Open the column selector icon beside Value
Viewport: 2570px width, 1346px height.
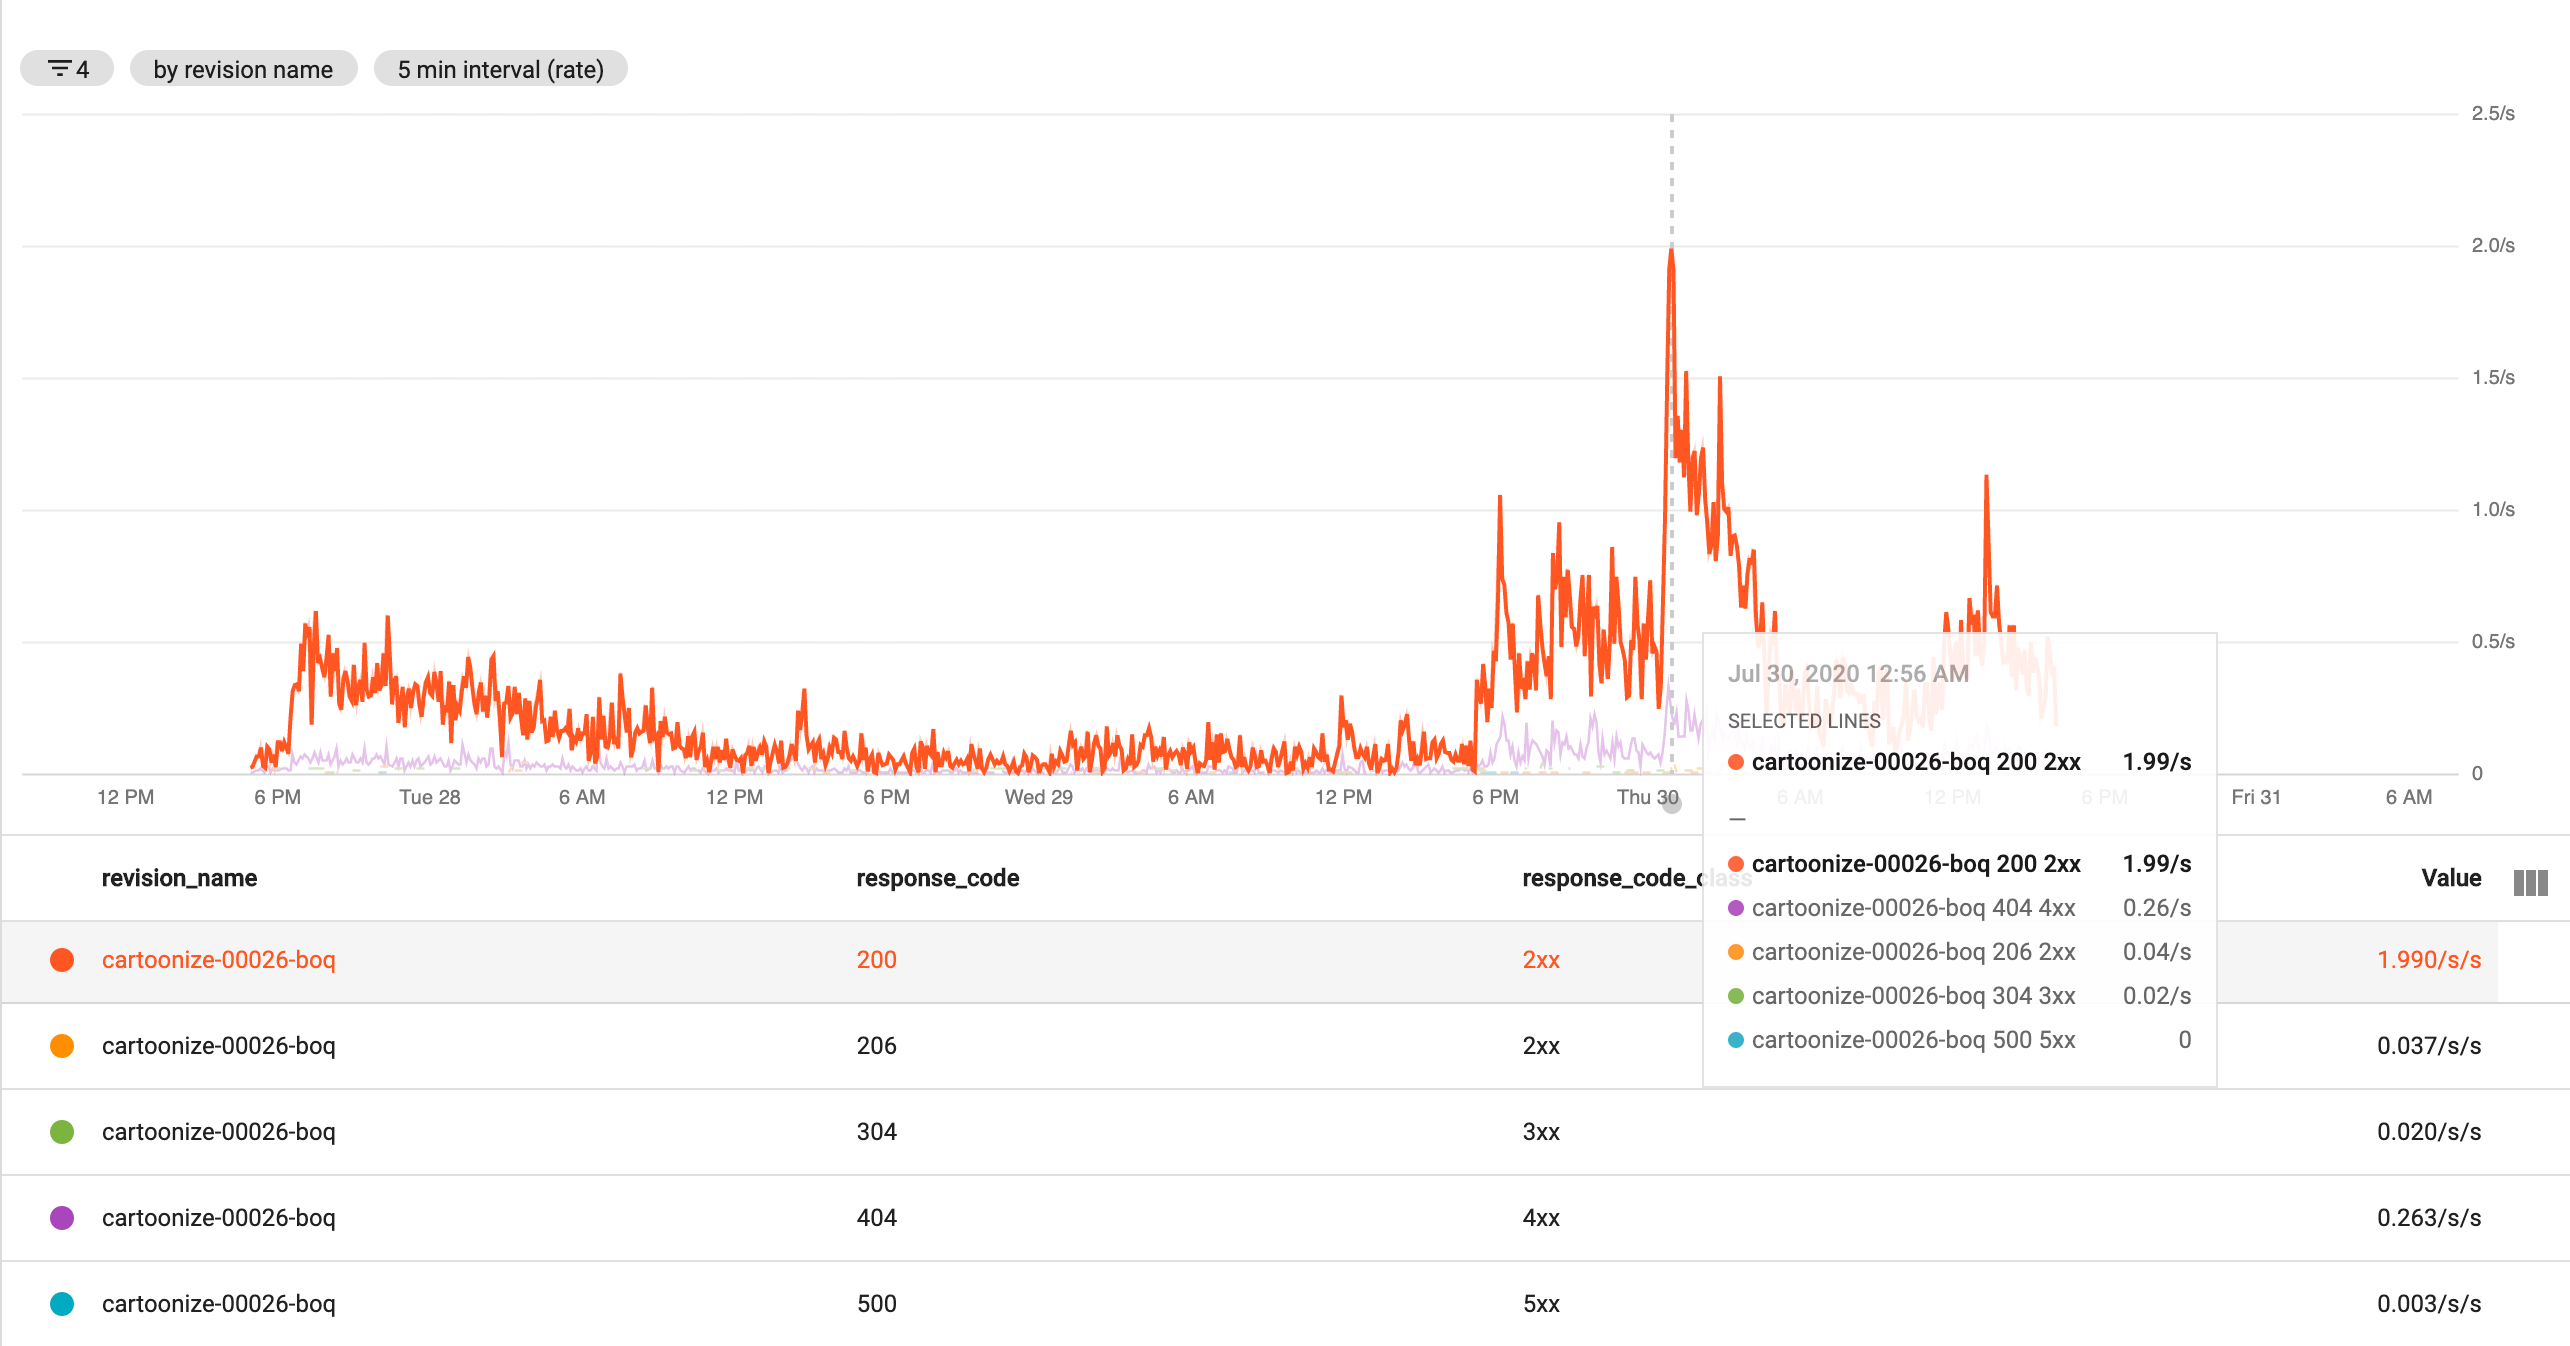coord(2530,882)
